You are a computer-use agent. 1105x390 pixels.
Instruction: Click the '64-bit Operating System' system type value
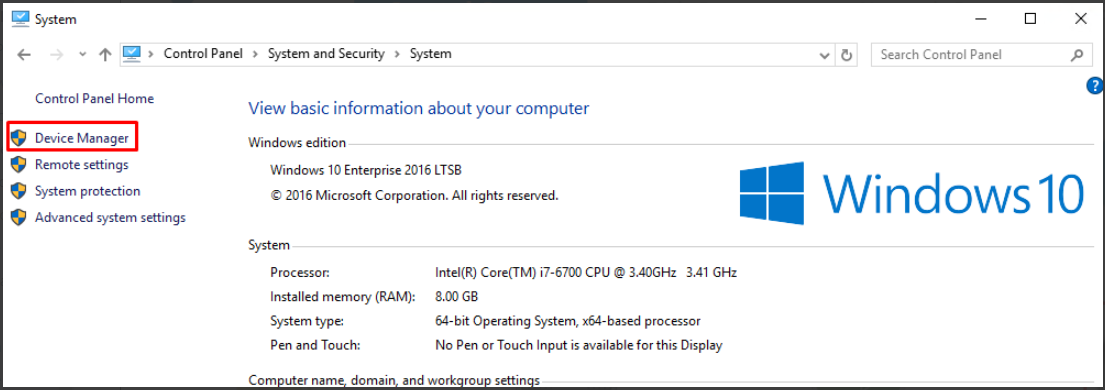(x=568, y=321)
